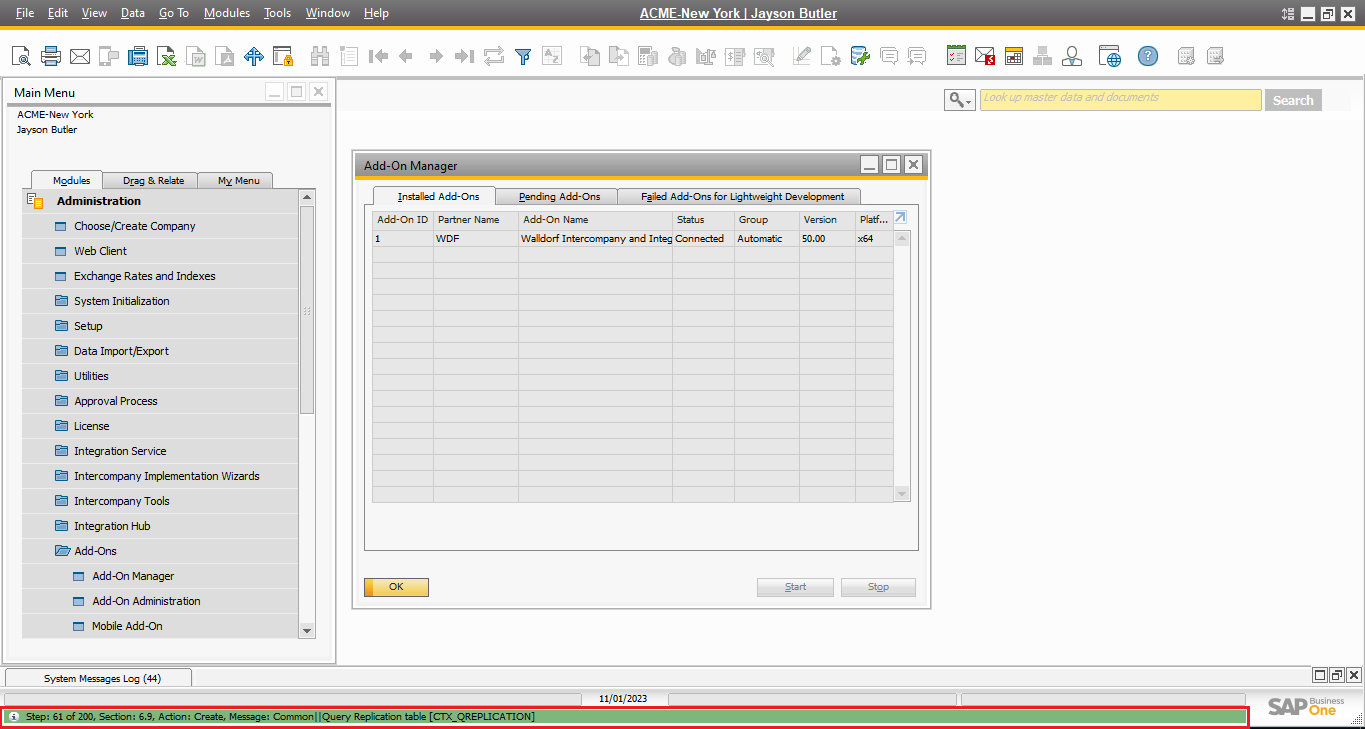Expand the Intercompany Tools folder
Image resolution: width=1365 pixels, height=729 pixels.
point(121,501)
